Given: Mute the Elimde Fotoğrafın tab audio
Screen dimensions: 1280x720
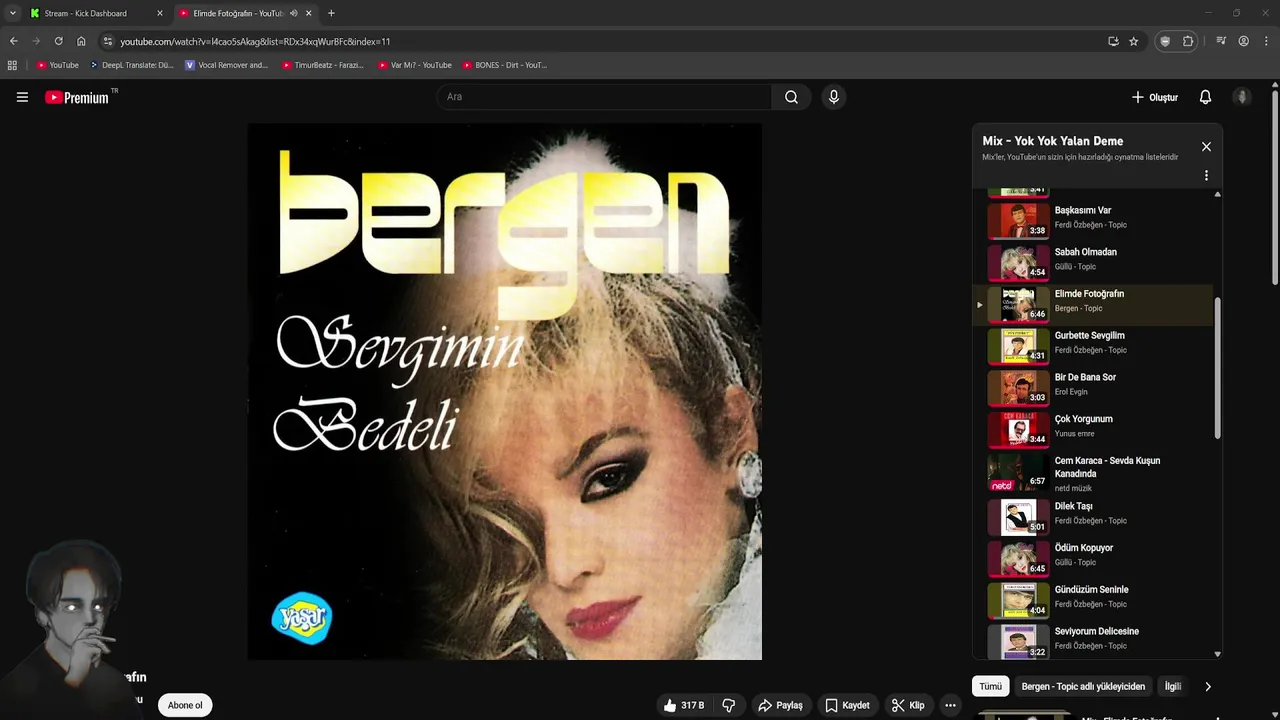Looking at the screenshot, I should click(294, 13).
